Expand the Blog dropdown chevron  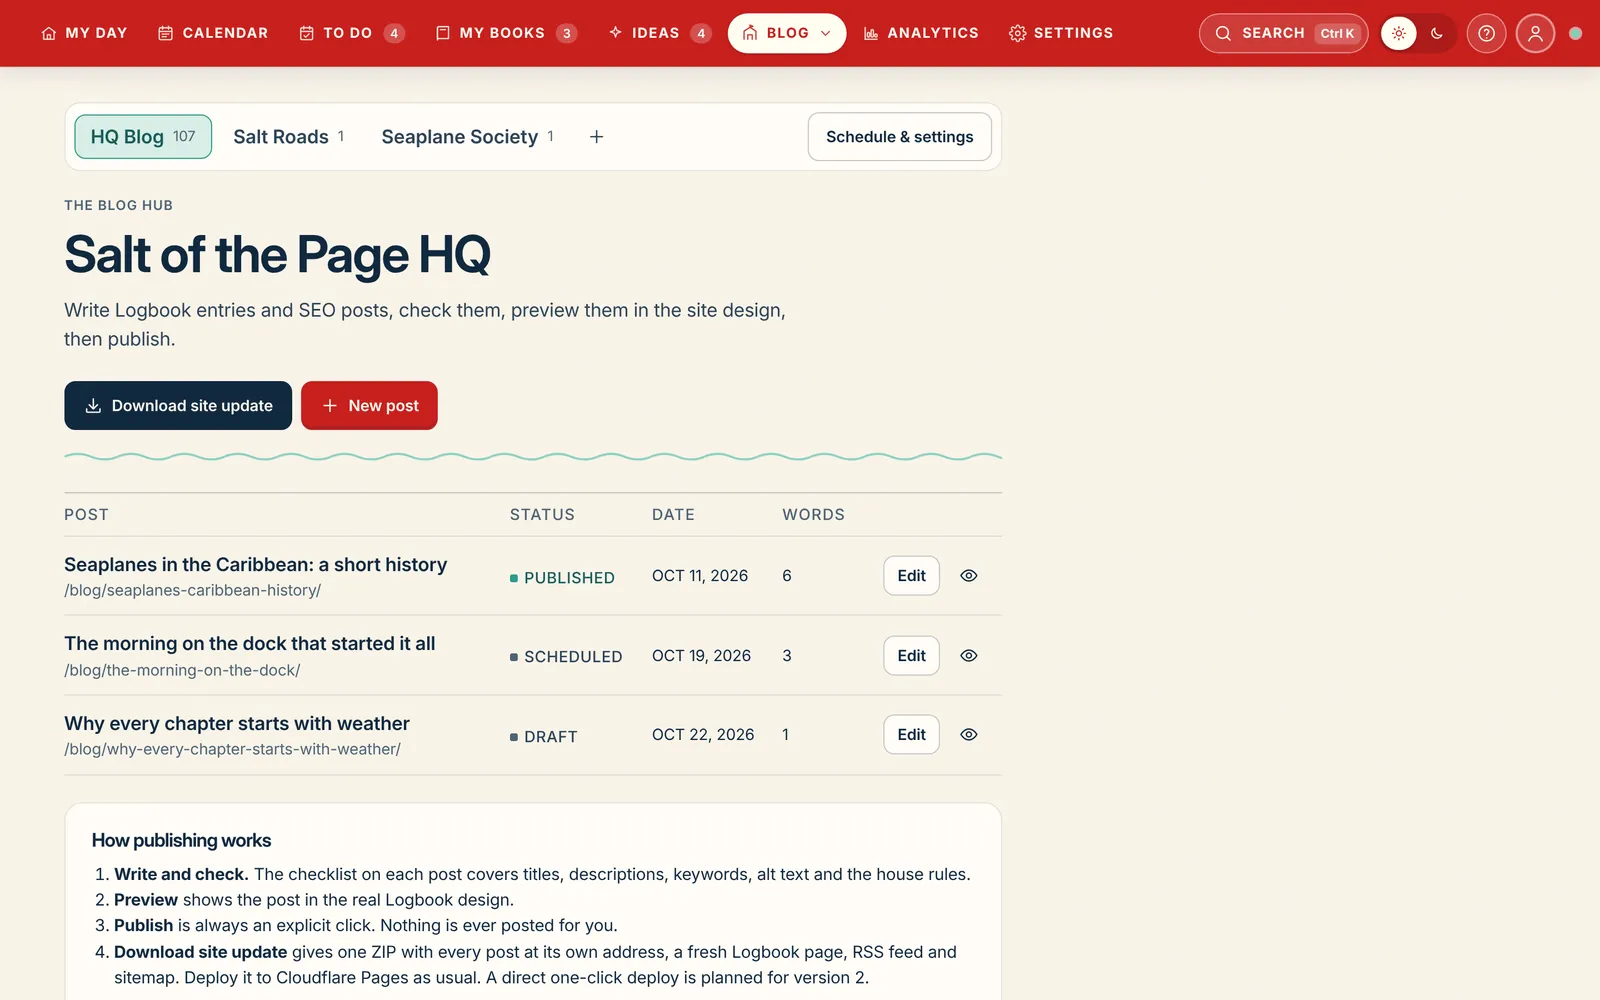coord(826,33)
